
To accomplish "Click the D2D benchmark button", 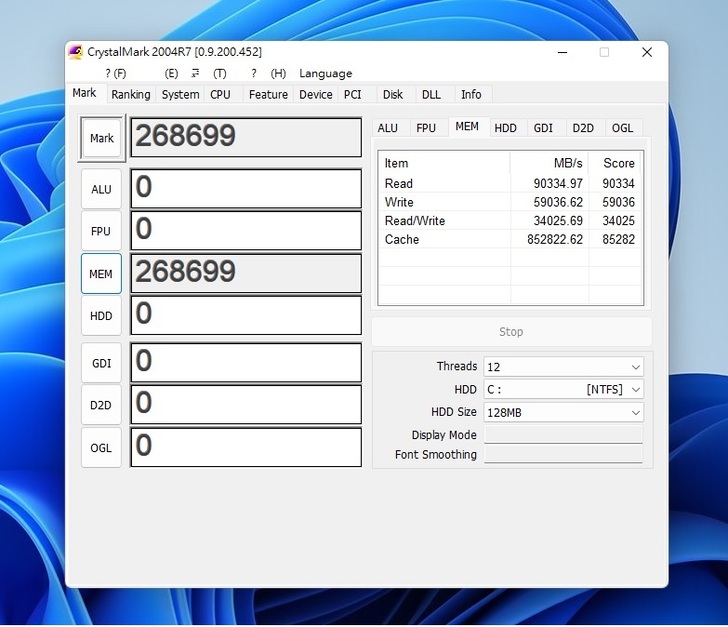I will 101,405.
